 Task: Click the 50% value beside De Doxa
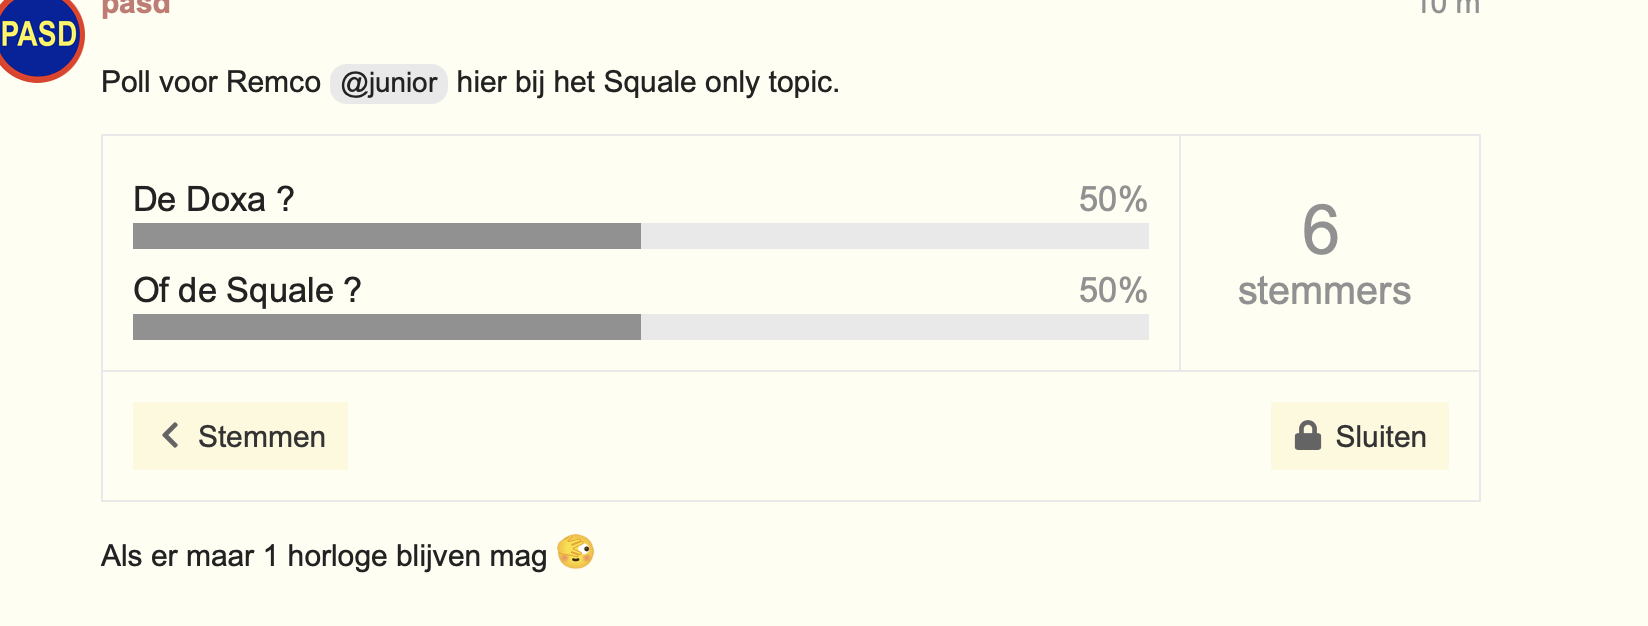pyautogui.click(x=1112, y=200)
